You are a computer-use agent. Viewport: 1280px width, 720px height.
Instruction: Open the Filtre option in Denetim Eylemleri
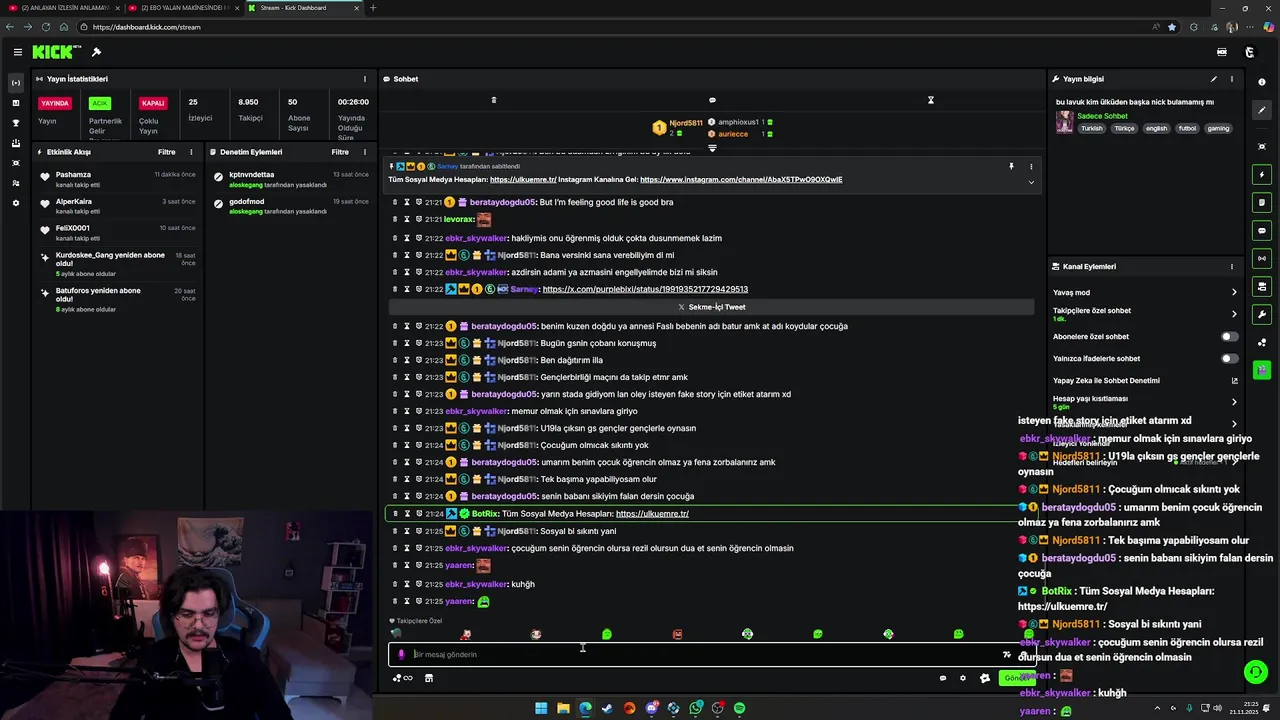(340, 152)
